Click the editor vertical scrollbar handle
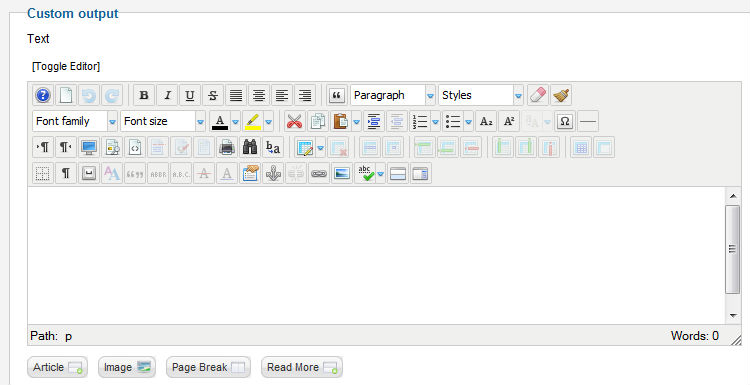Viewport: 750px width, 385px height. point(732,249)
